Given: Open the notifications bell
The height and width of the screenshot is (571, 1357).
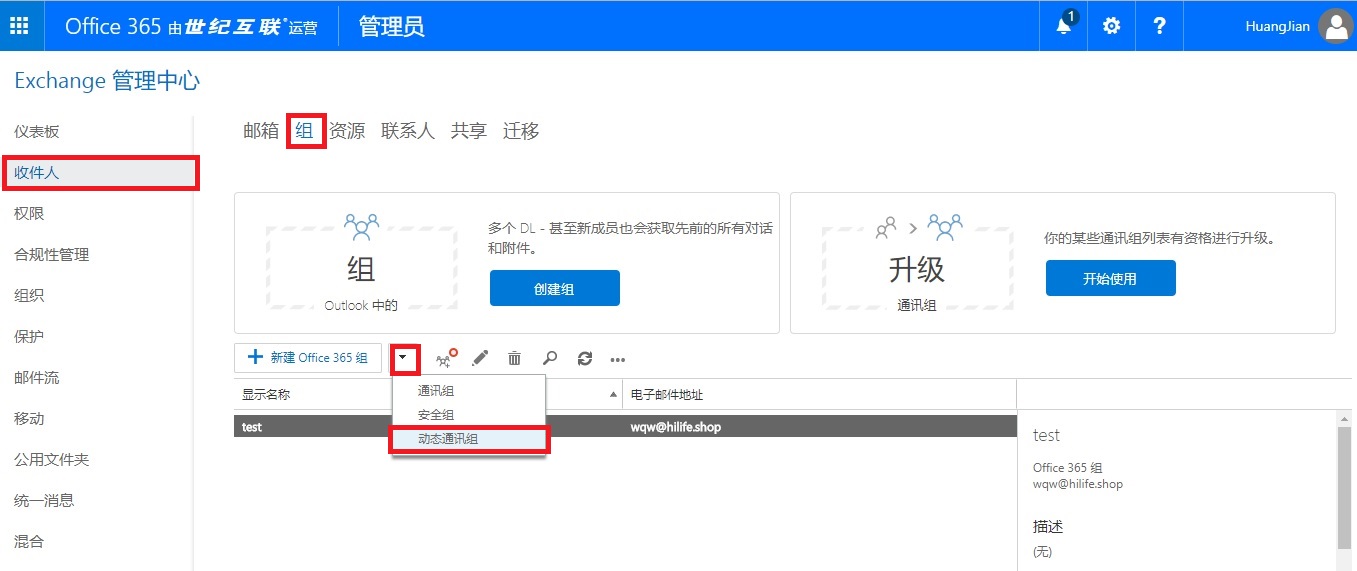Looking at the screenshot, I should coord(1064,26).
